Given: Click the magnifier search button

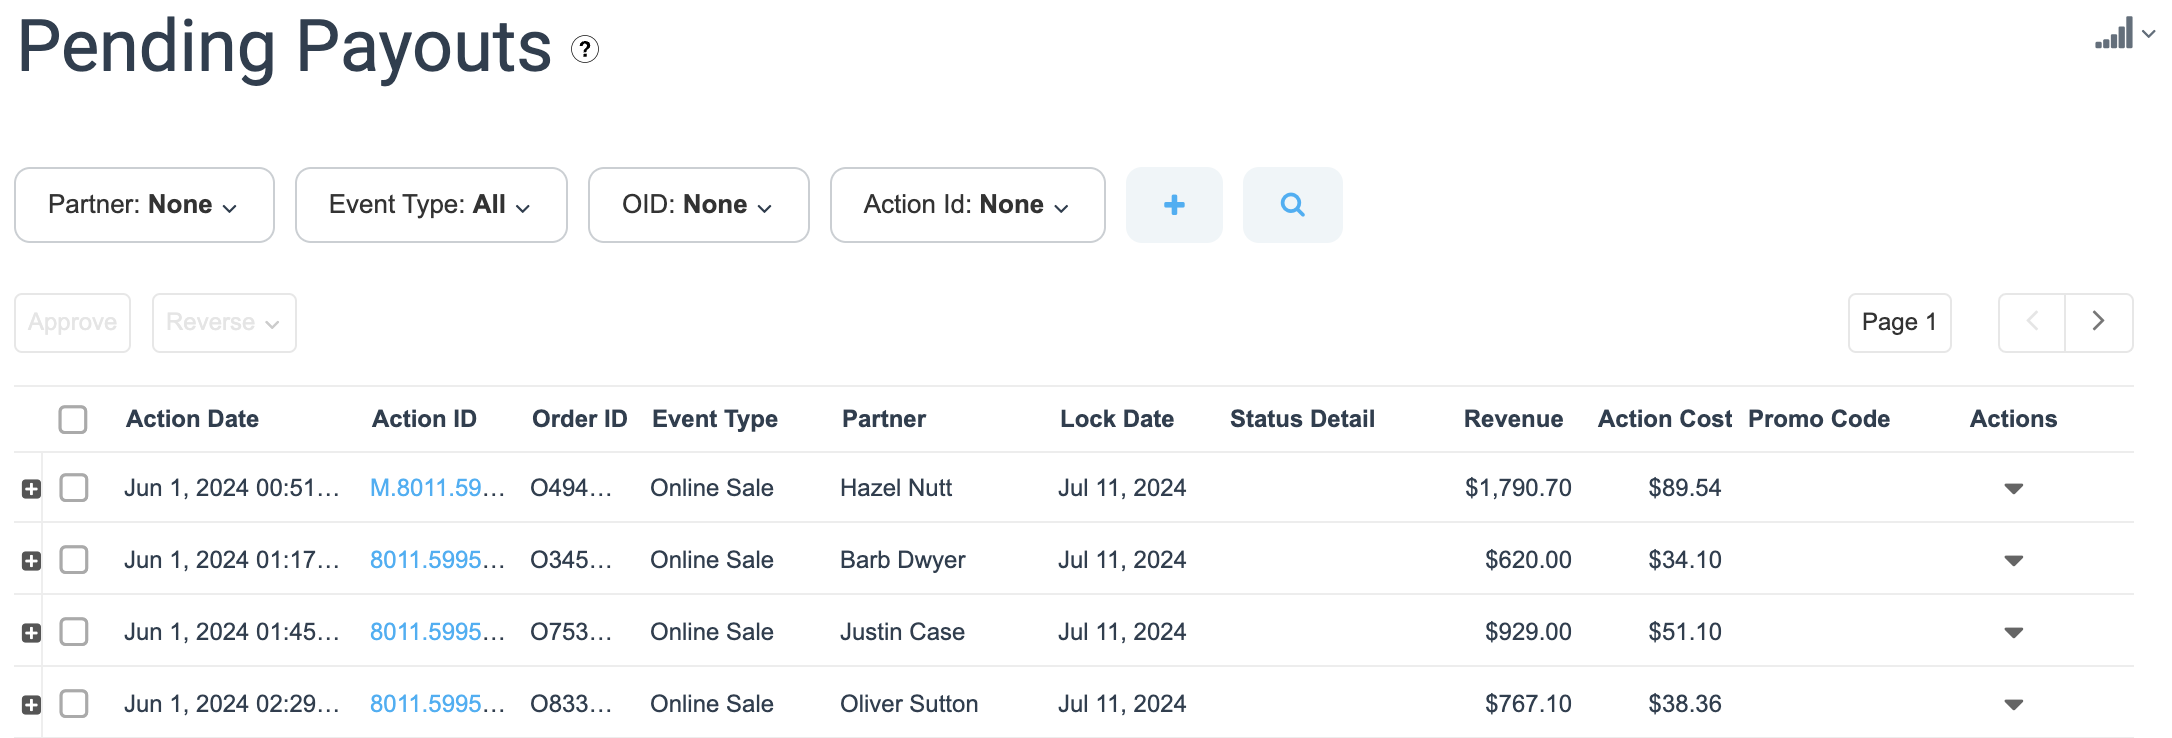Looking at the screenshot, I should [1292, 205].
